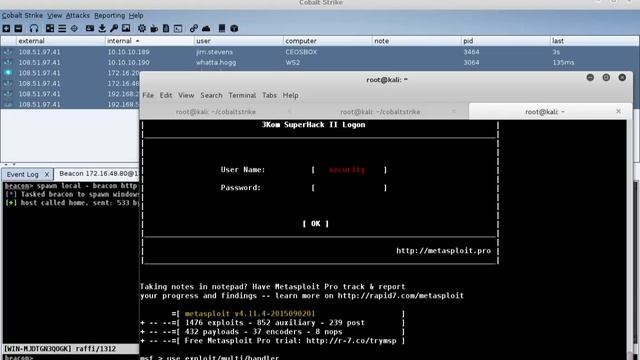Sort sessions by user column header

click(x=238, y=41)
